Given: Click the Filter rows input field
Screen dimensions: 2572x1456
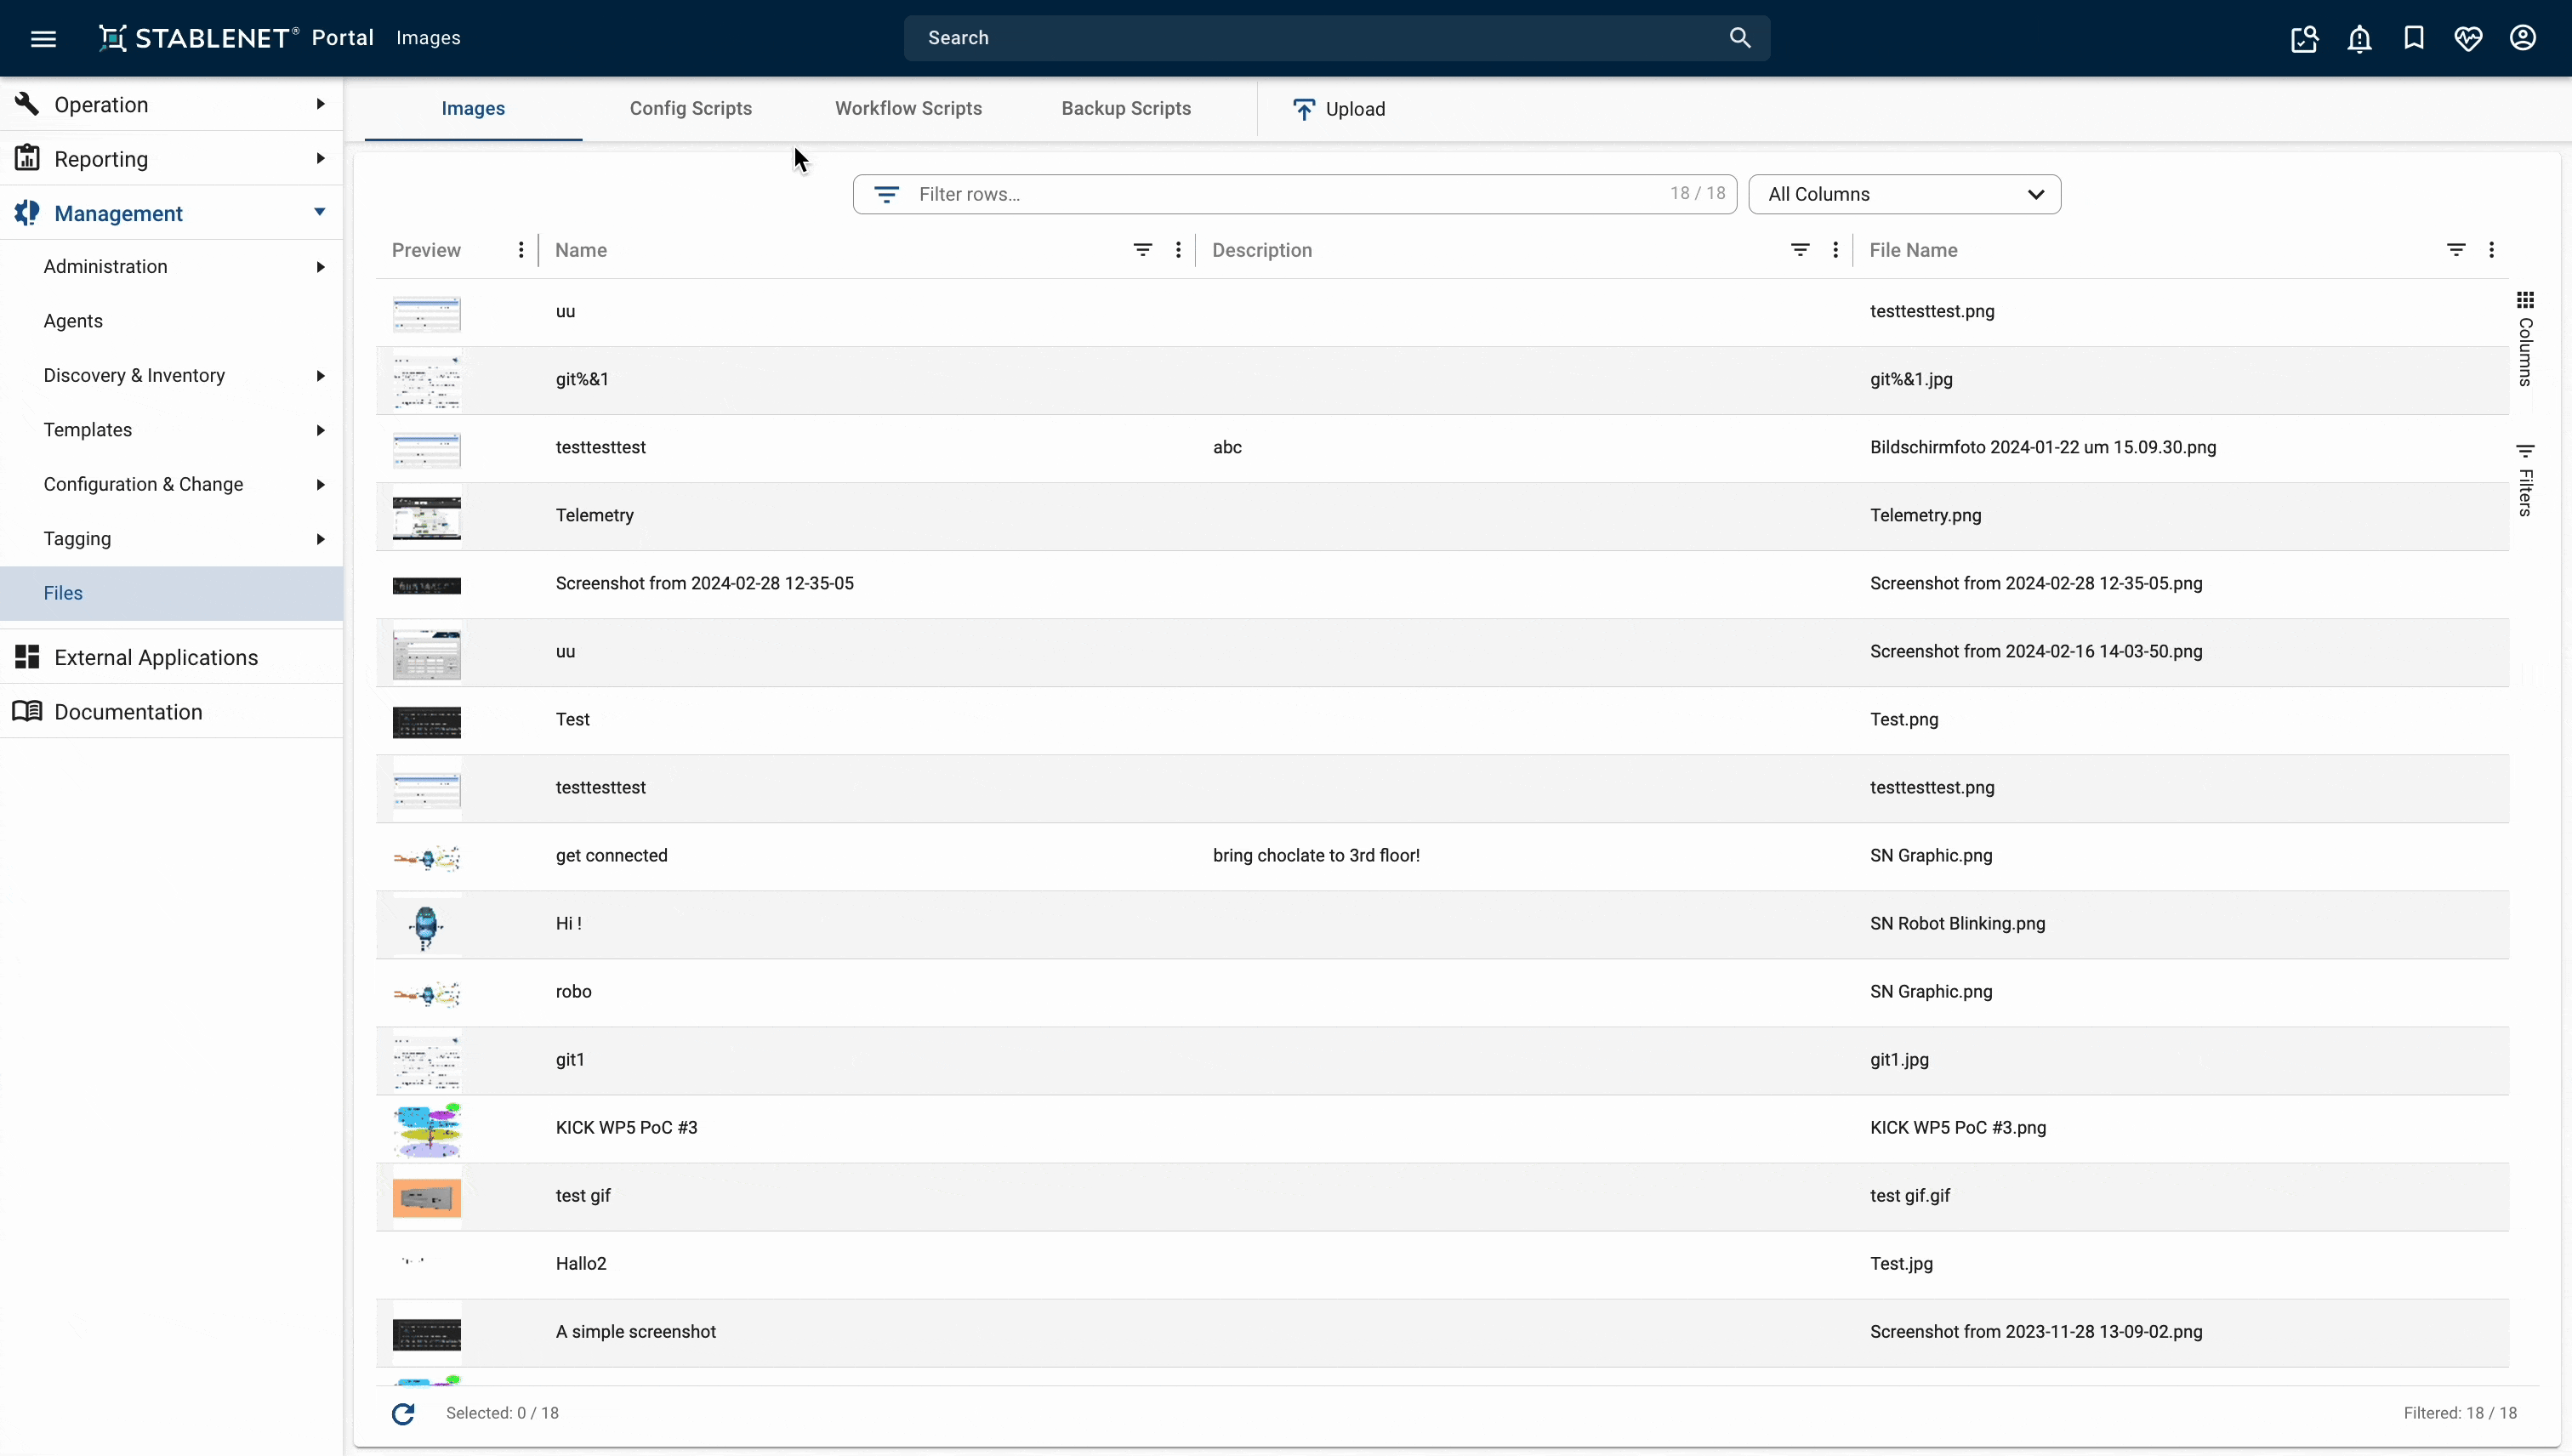Looking at the screenshot, I should (x=1294, y=194).
